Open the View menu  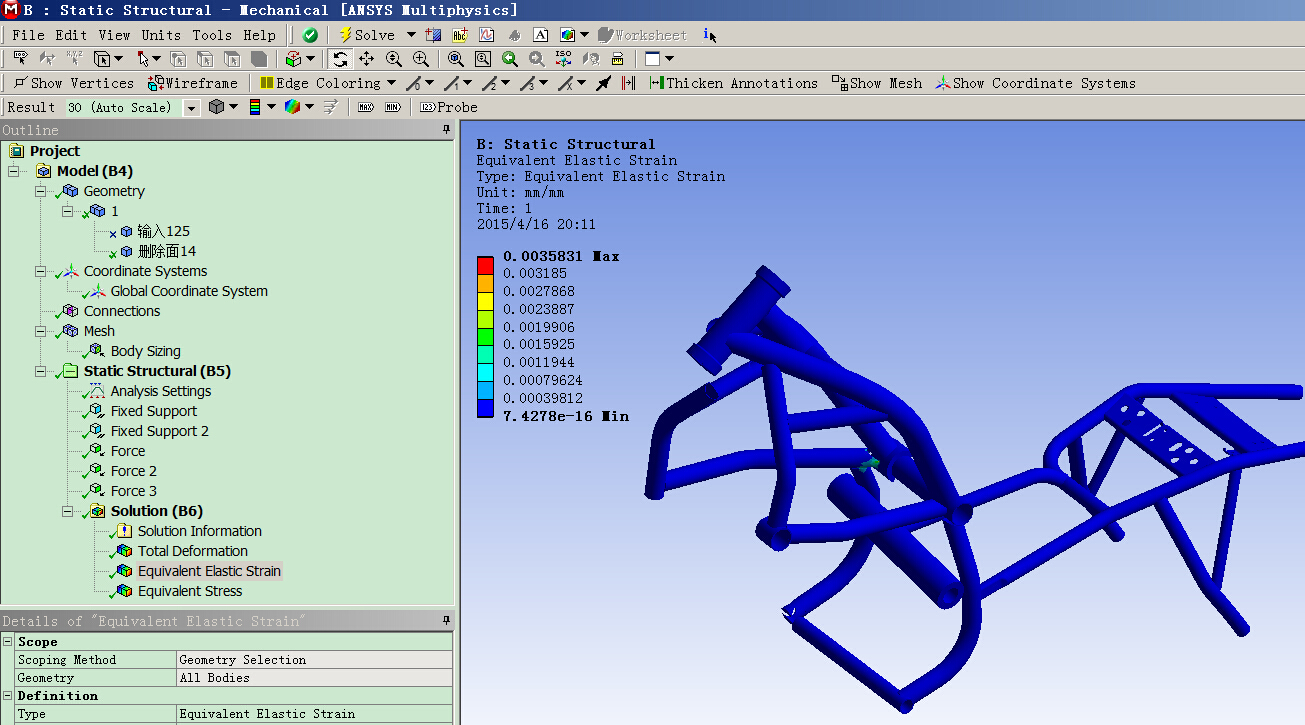[114, 35]
